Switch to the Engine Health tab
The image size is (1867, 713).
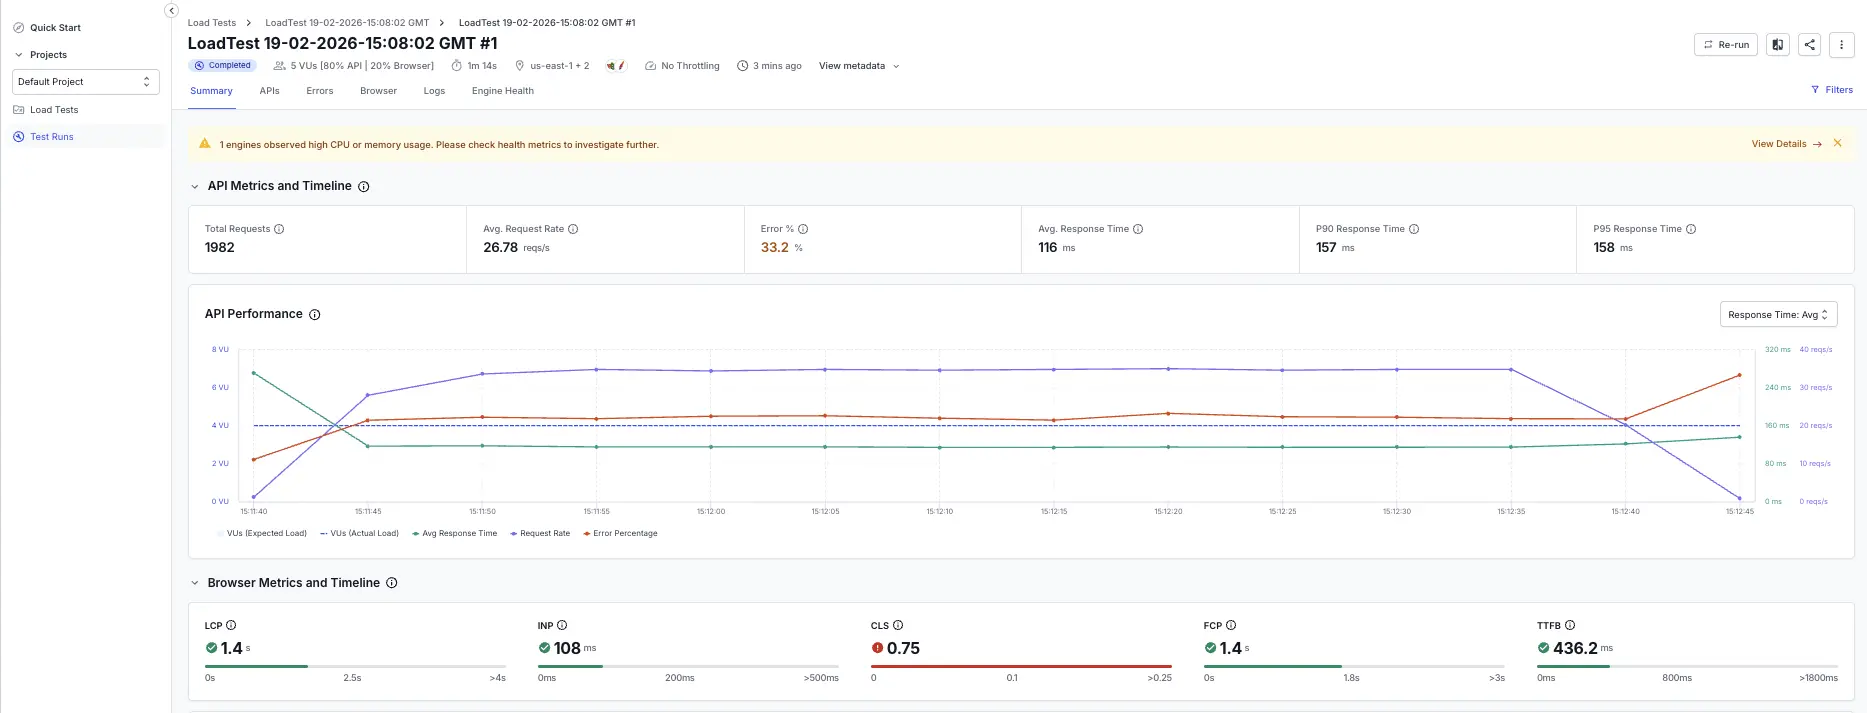tap(503, 91)
